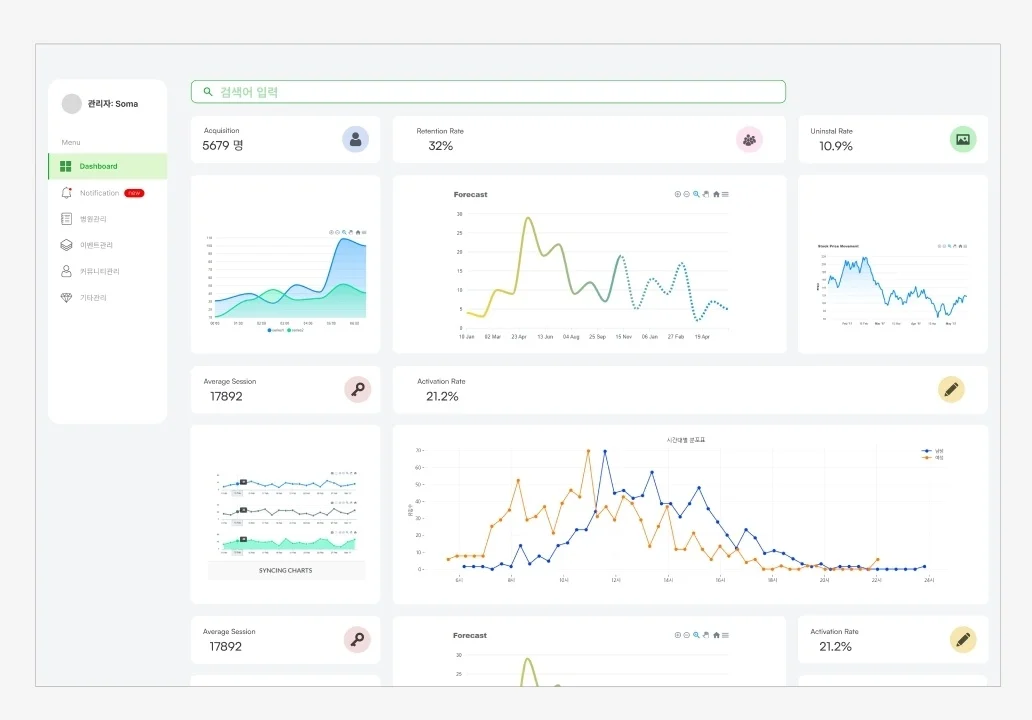Click the '32%' Retention Rate value

[x=440, y=146]
